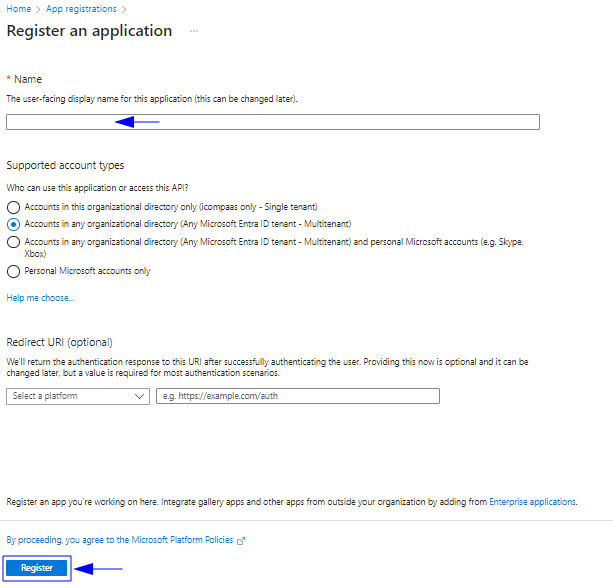The height and width of the screenshot is (588, 613).
Task: Click the Redirect URI input field
Action: click(298, 396)
